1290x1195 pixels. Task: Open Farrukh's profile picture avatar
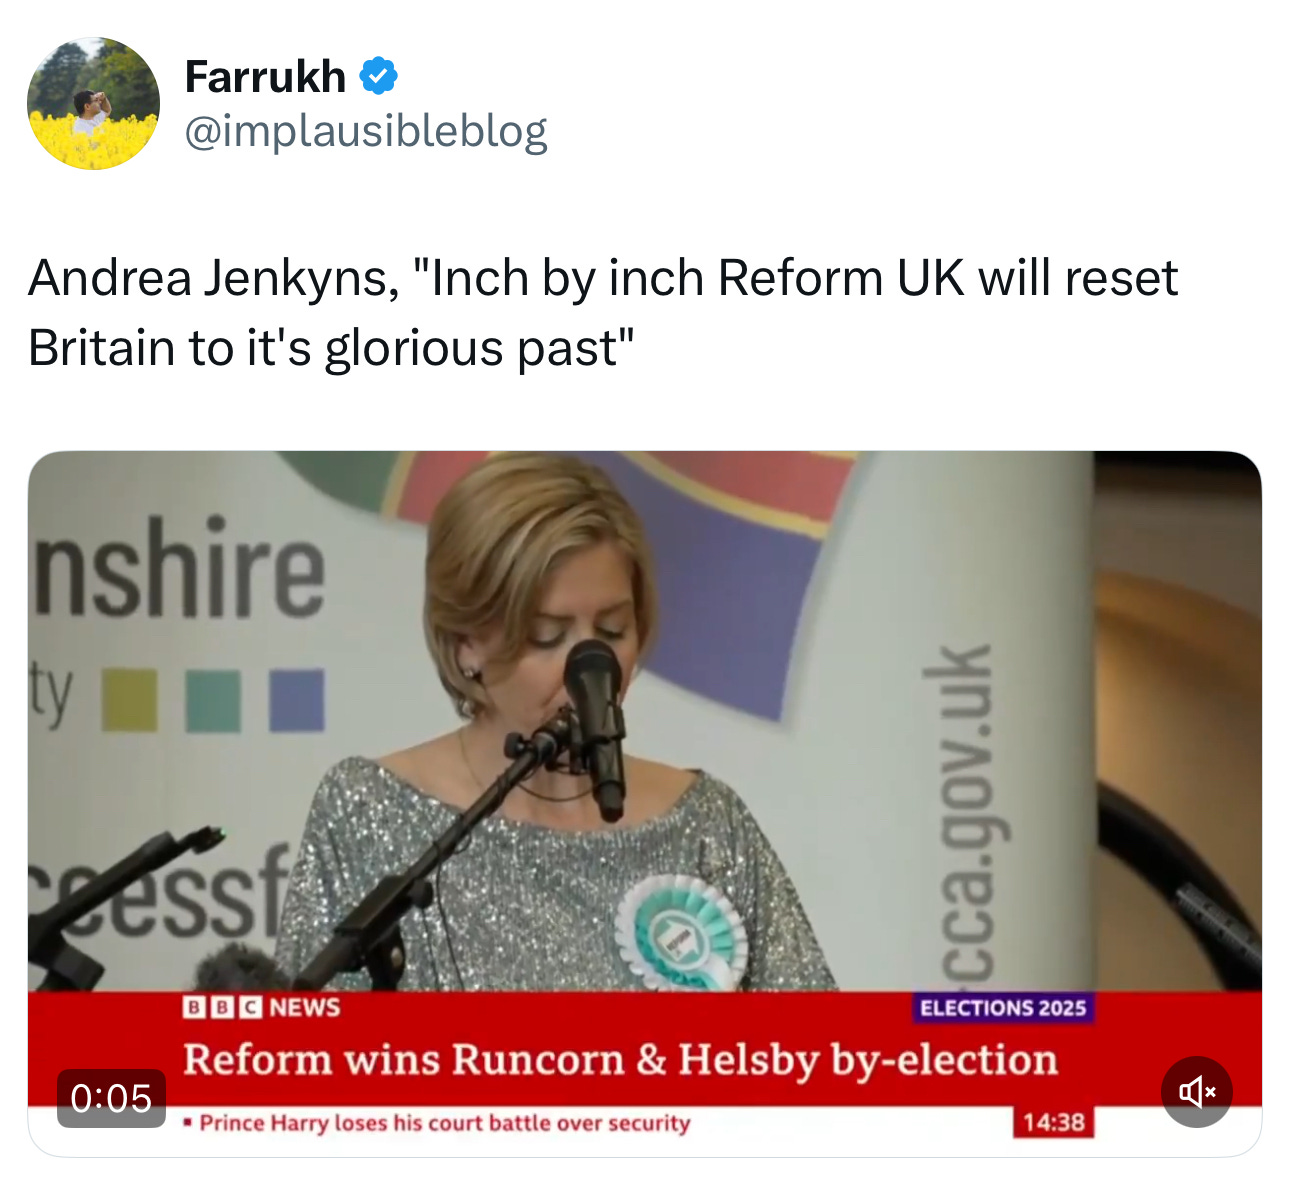click(93, 104)
